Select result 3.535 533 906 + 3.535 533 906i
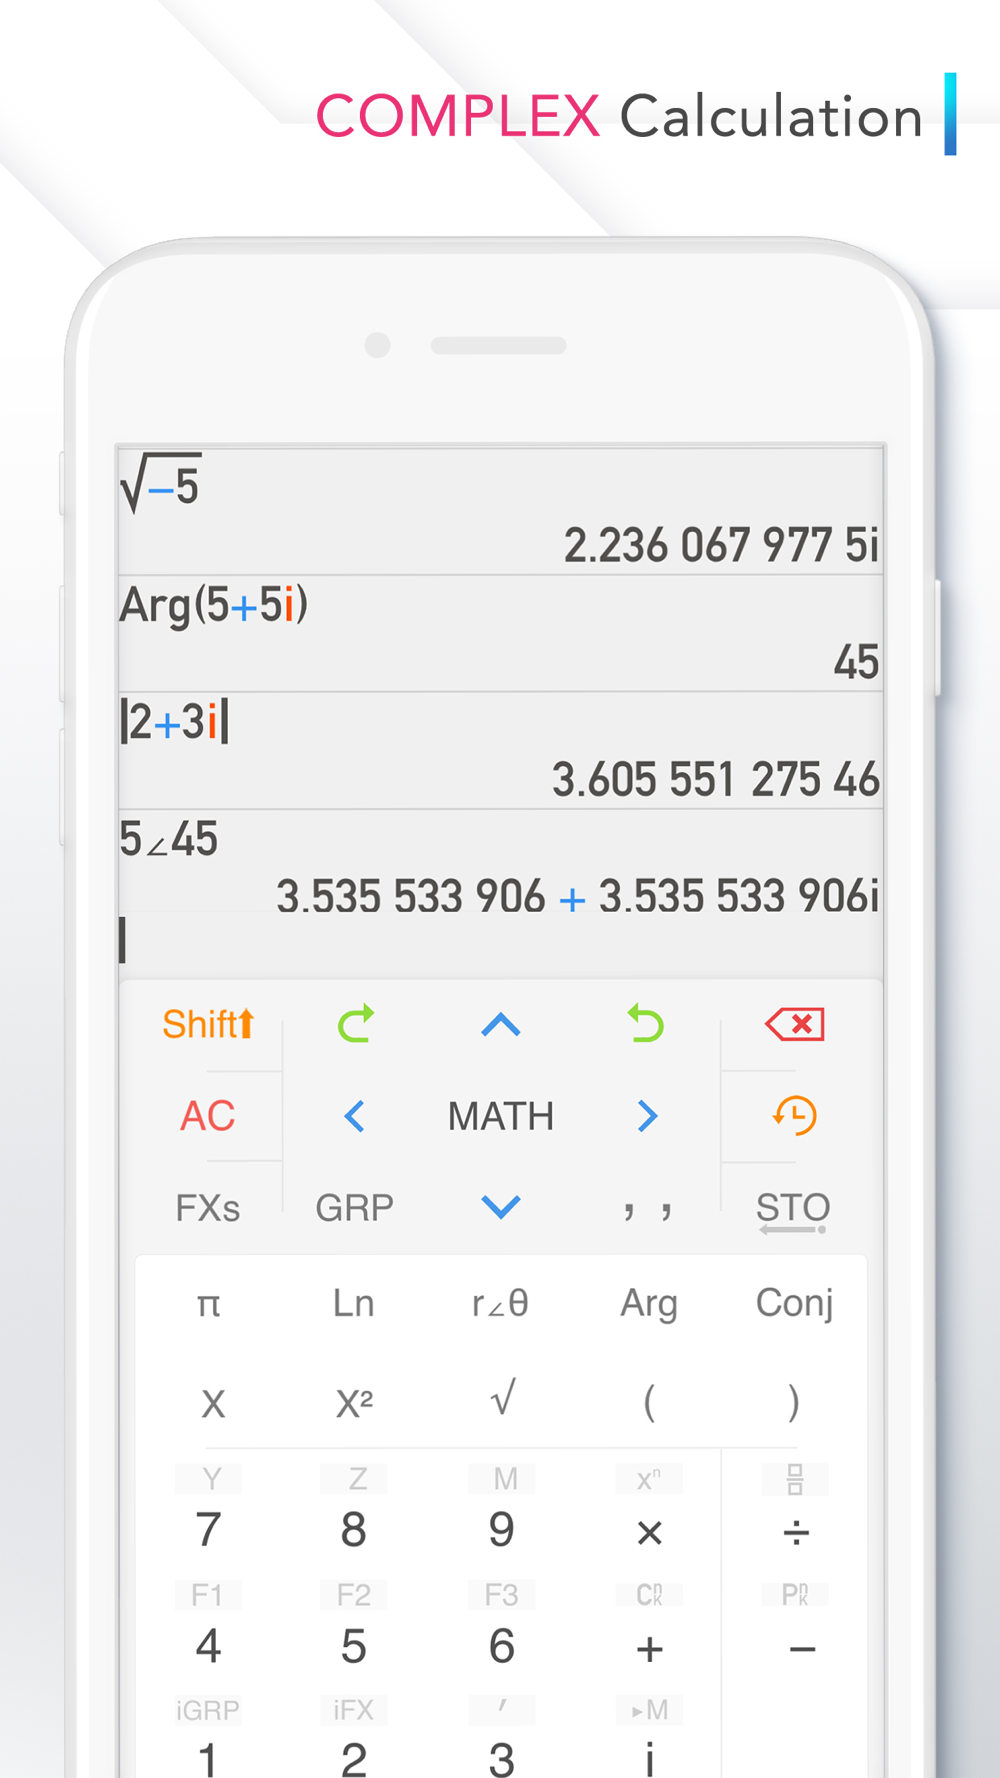Image resolution: width=1000 pixels, height=1778 pixels. (578, 897)
